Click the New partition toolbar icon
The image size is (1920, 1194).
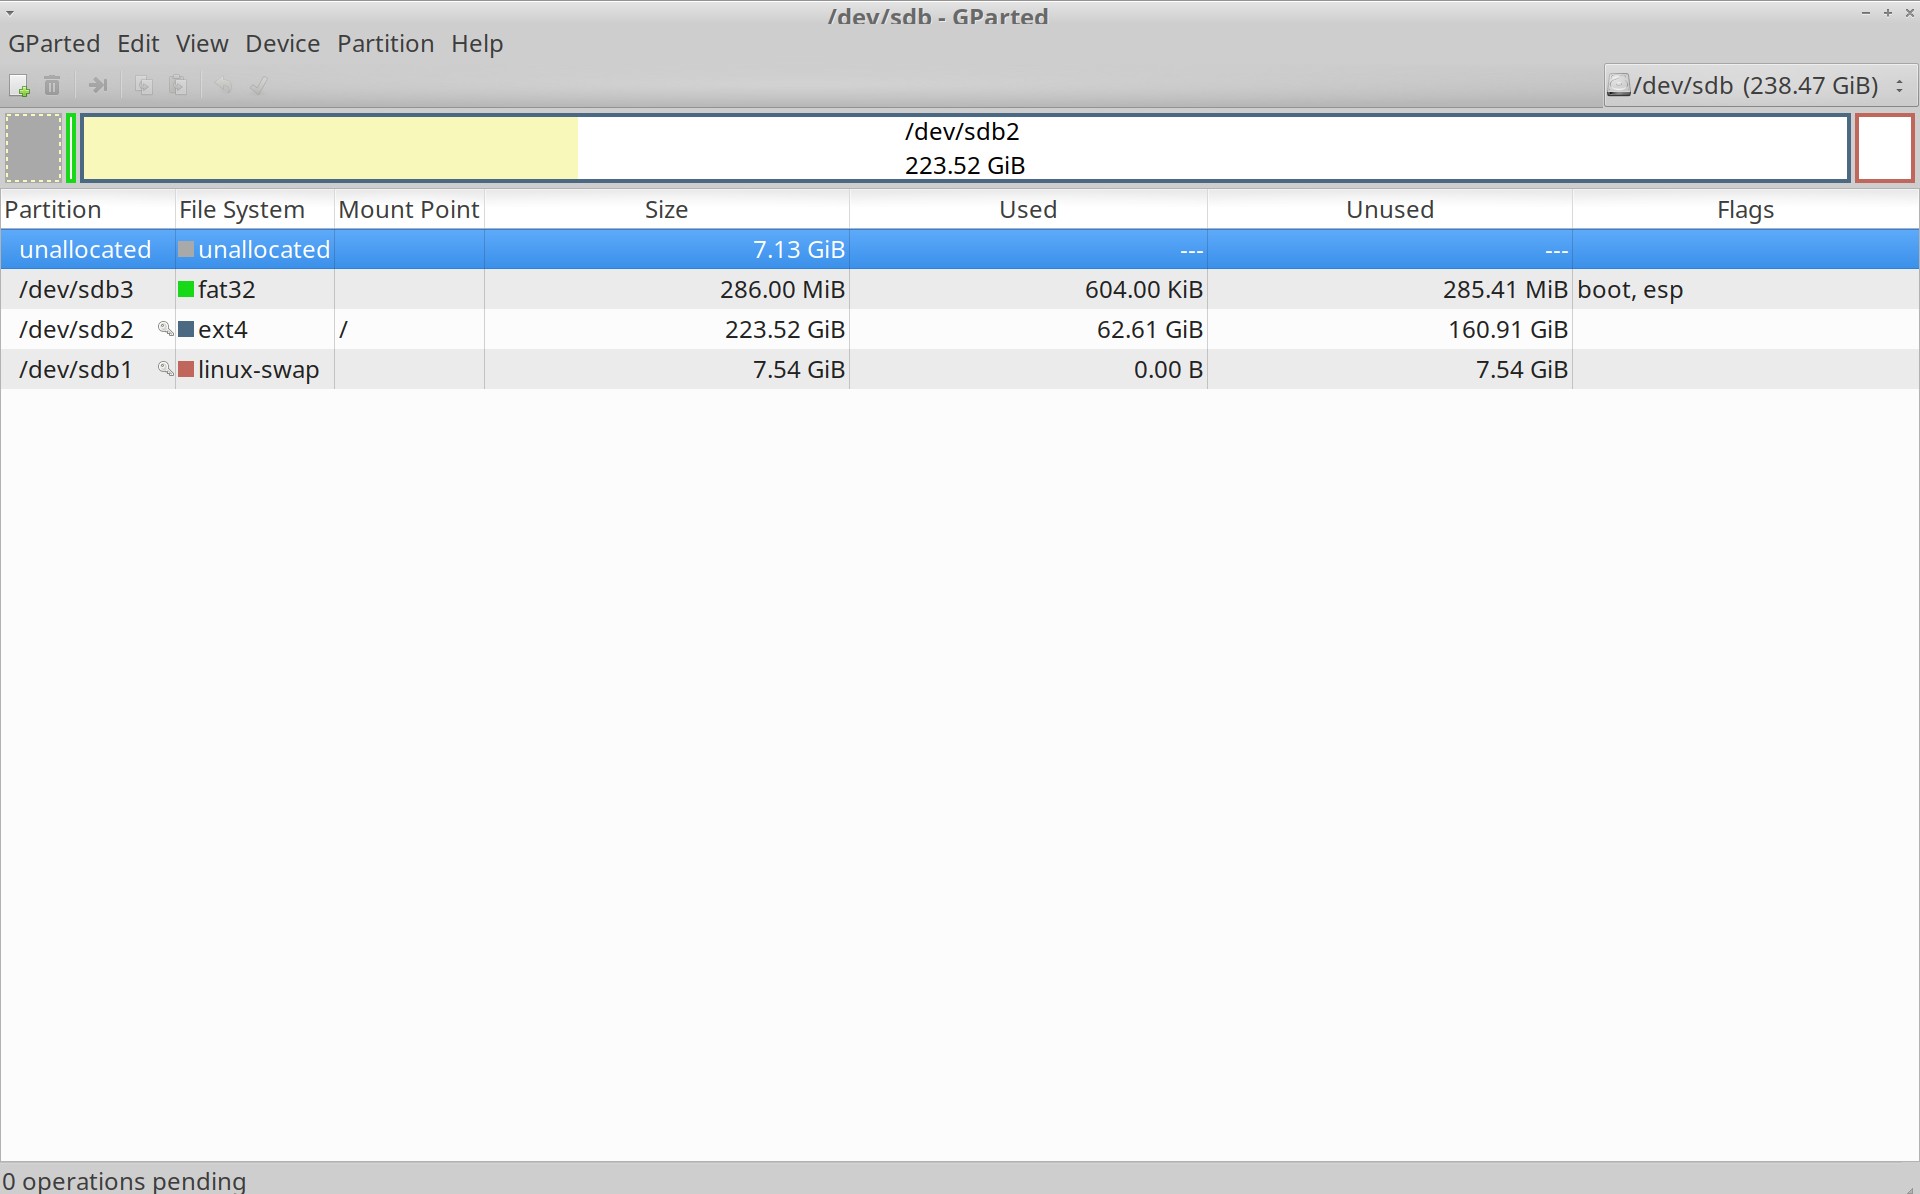pos(19,86)
